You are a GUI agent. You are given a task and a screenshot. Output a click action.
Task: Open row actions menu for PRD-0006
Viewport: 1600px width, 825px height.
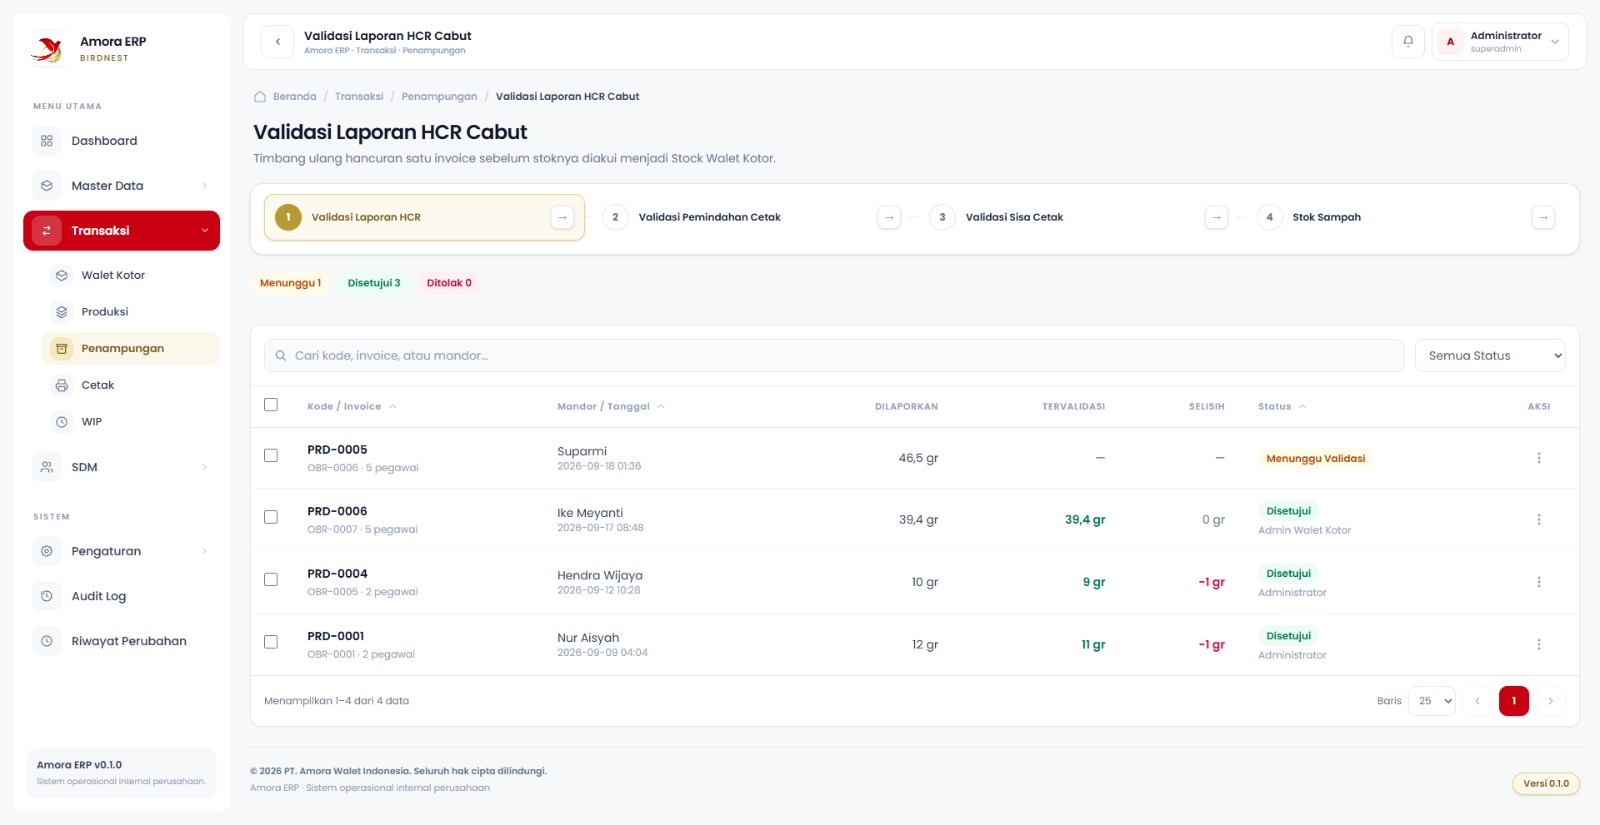coord(1539,520)
